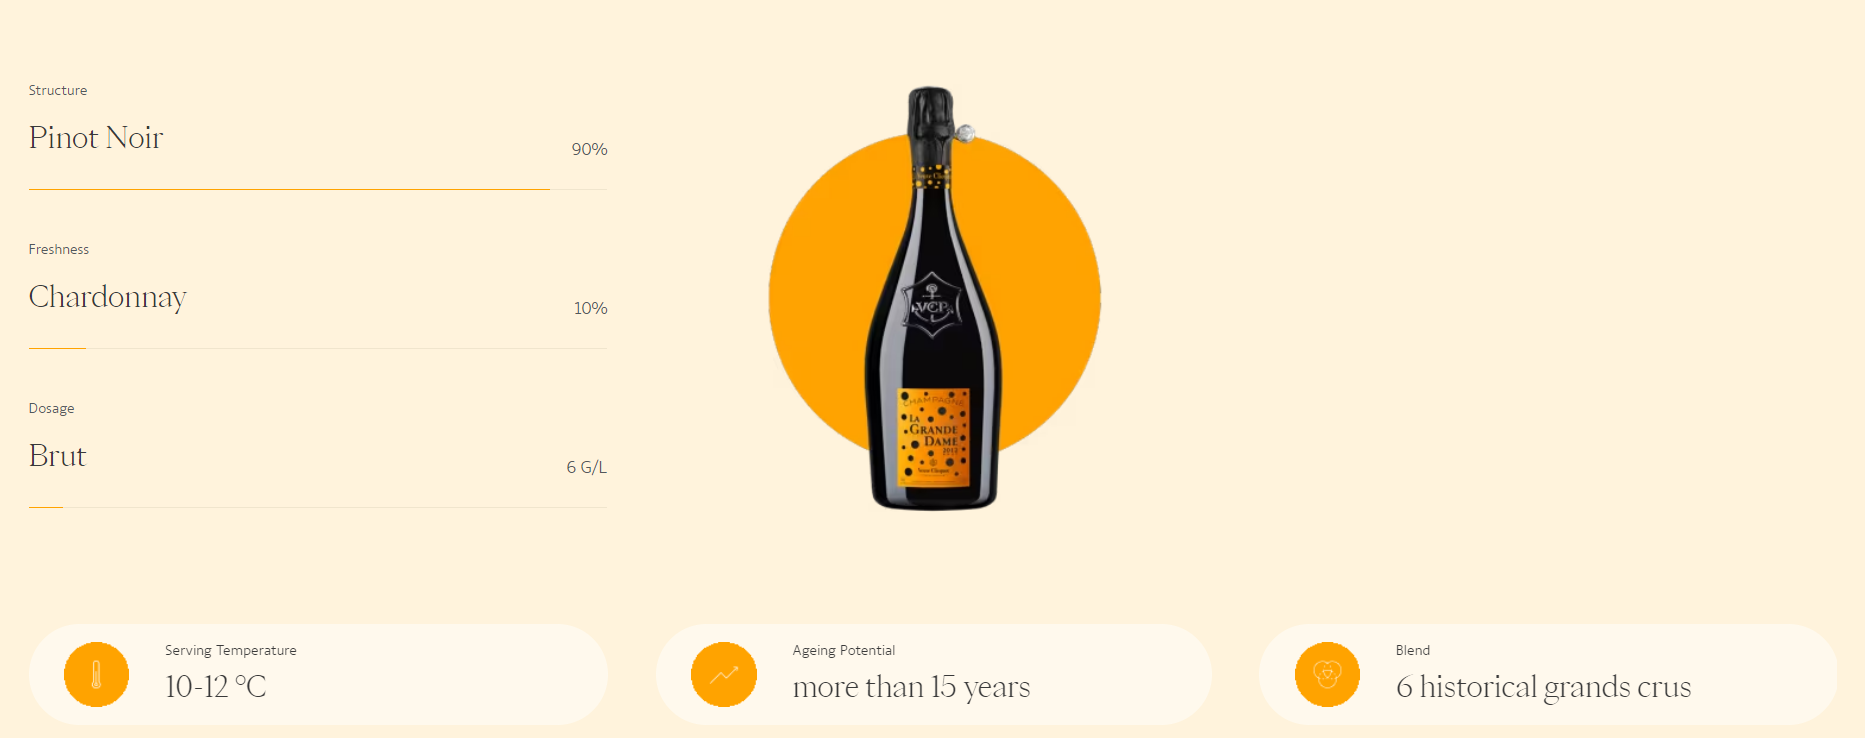The width and height of the screenshot is (1865, 738).
Task: Click the 10-12 °C temperature text
Action: (216, 687)
